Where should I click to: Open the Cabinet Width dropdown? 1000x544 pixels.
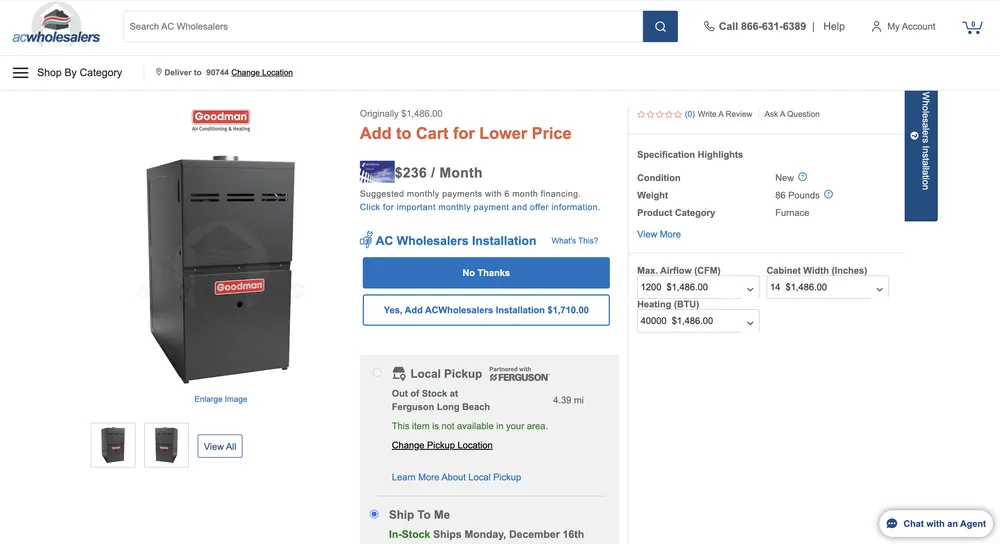826,288
